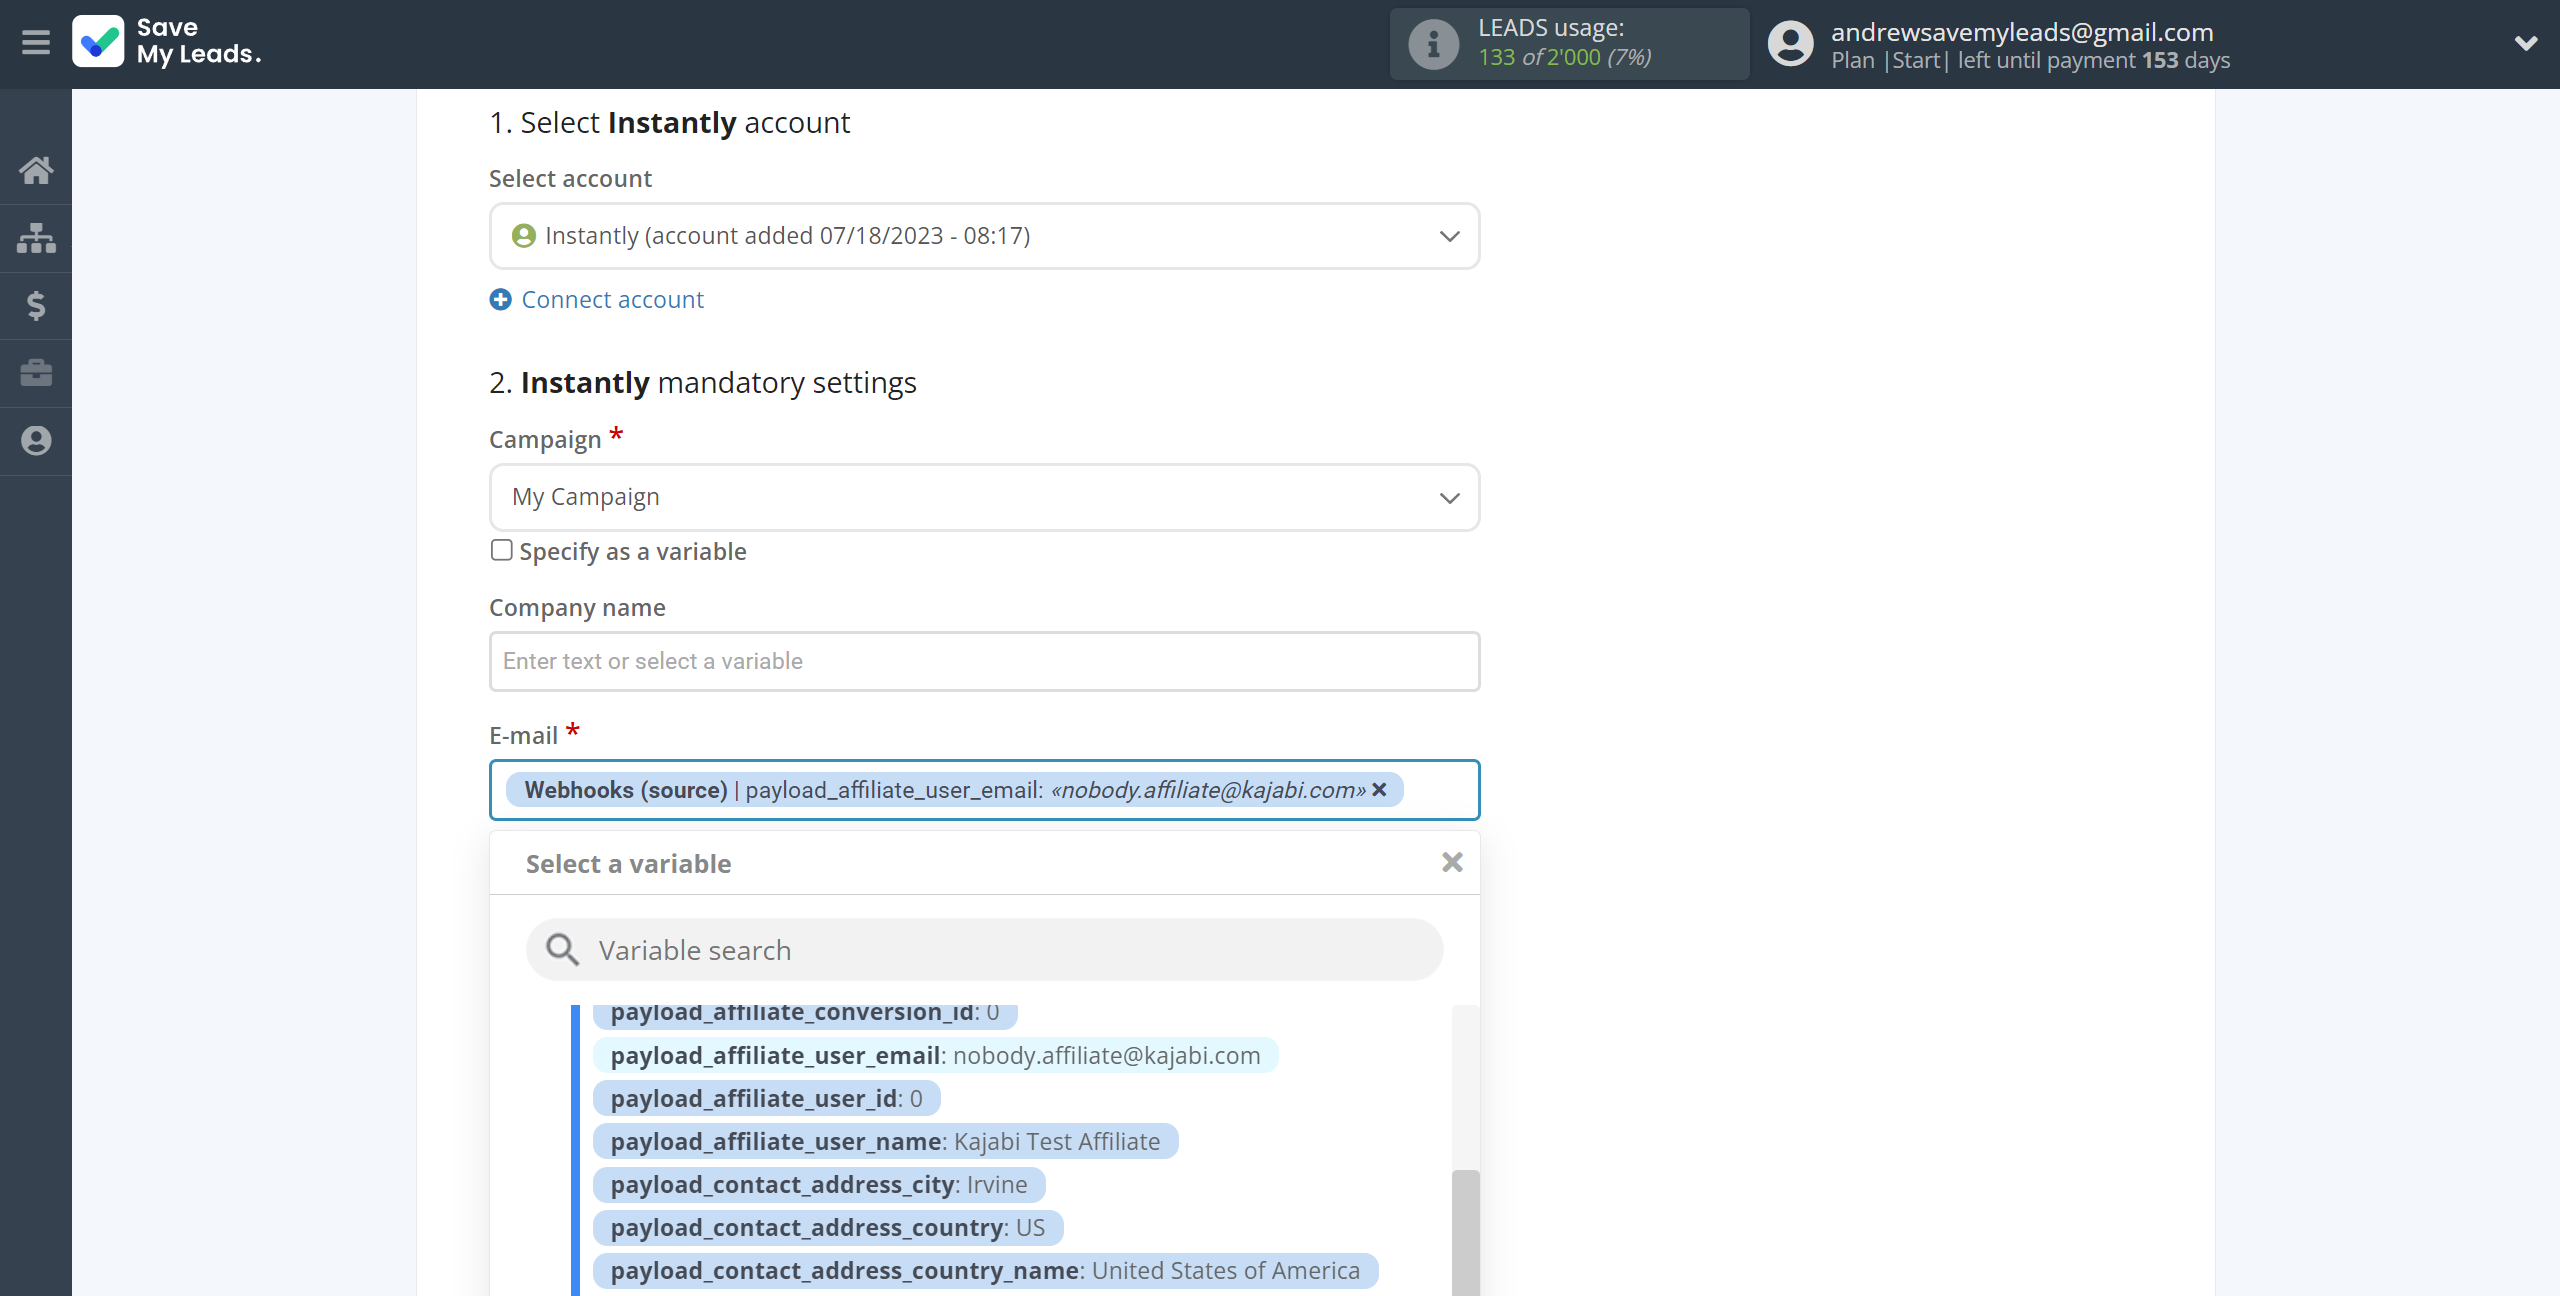Click the LEADS usage 133 of 2'000 counter
Screen dimensions: 2560x1296
(x=1564, y=58)
